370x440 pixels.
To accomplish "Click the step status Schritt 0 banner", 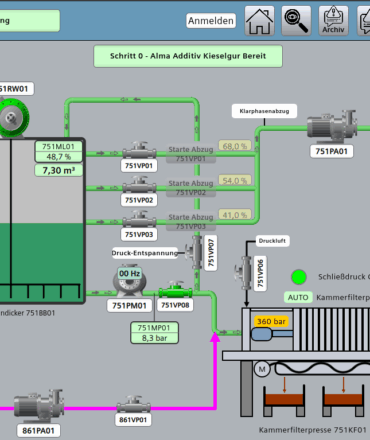I will click(188, 56).
